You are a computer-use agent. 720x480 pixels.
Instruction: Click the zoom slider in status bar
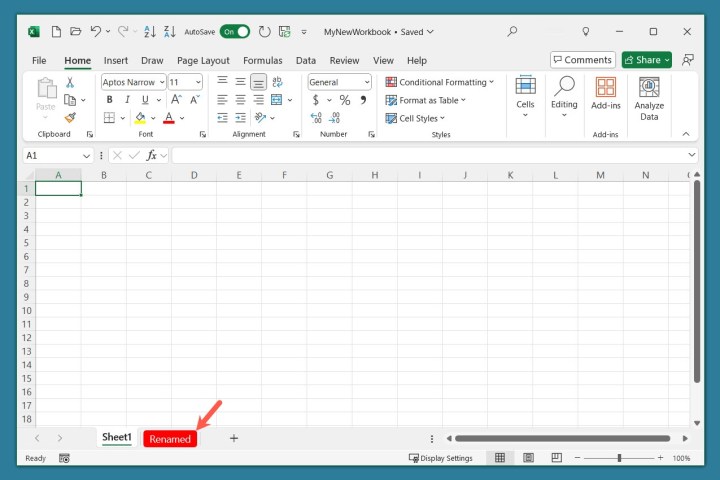(x=620, y=458)
